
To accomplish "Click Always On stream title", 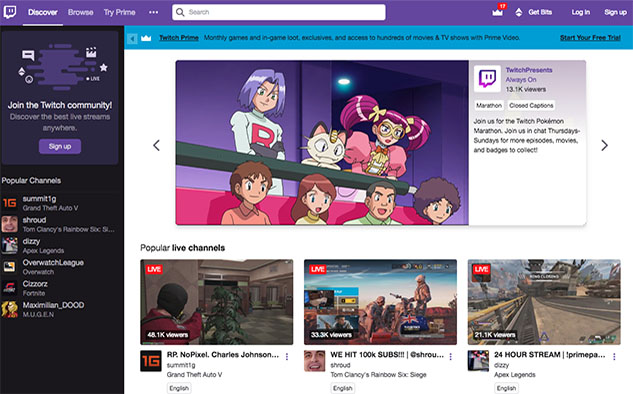I will tap(521, 80).
